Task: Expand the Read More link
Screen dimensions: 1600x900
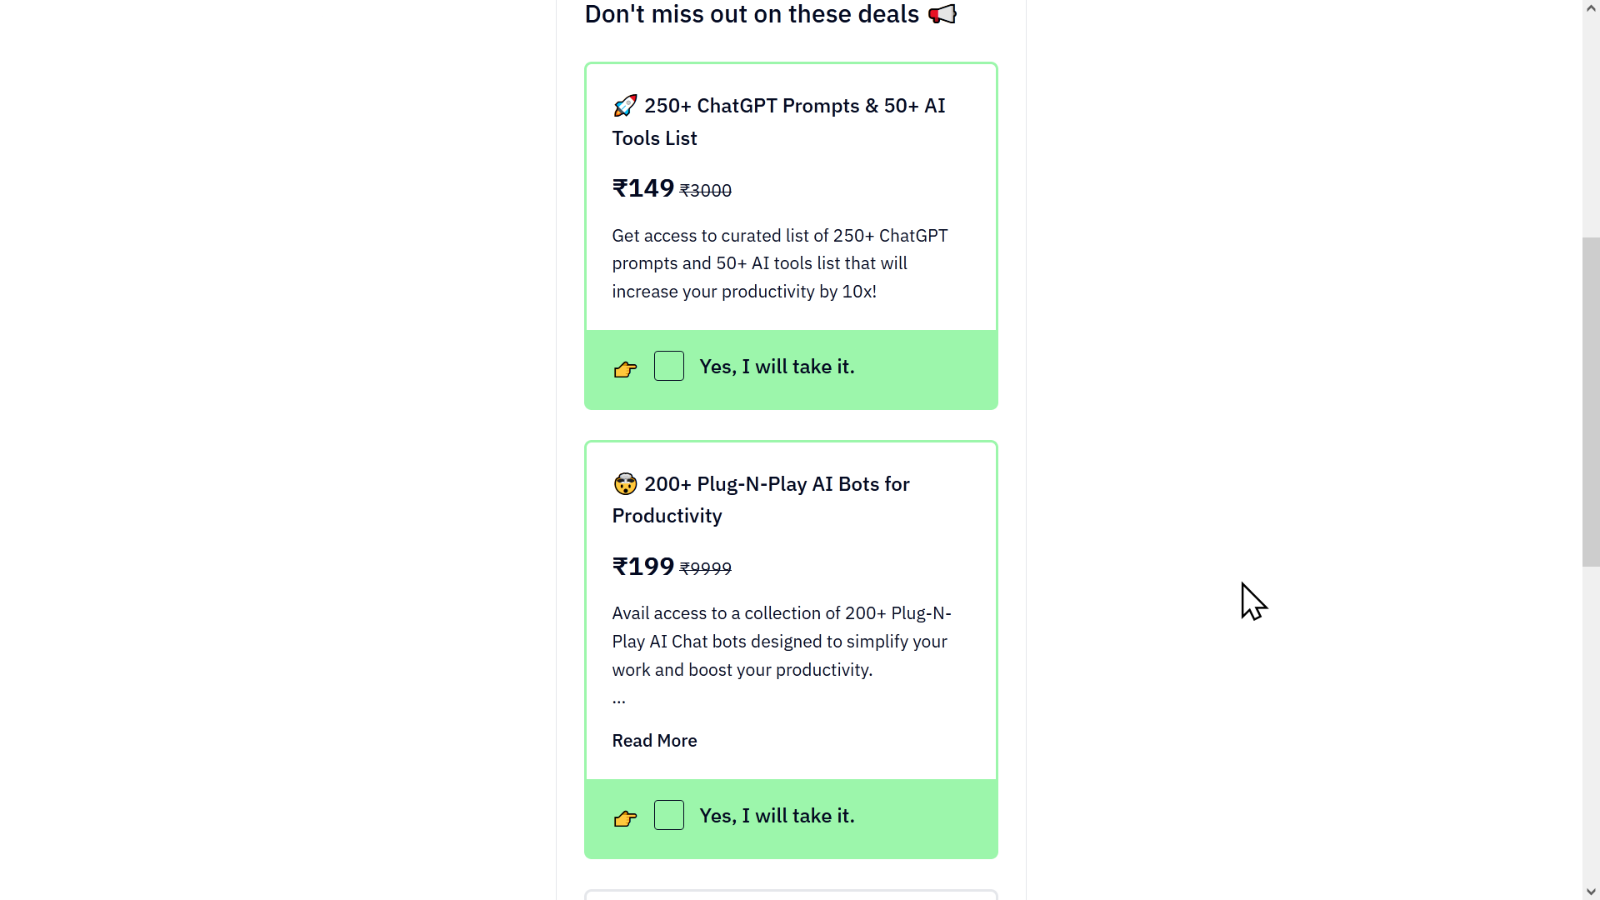Action: click(654, 741)
